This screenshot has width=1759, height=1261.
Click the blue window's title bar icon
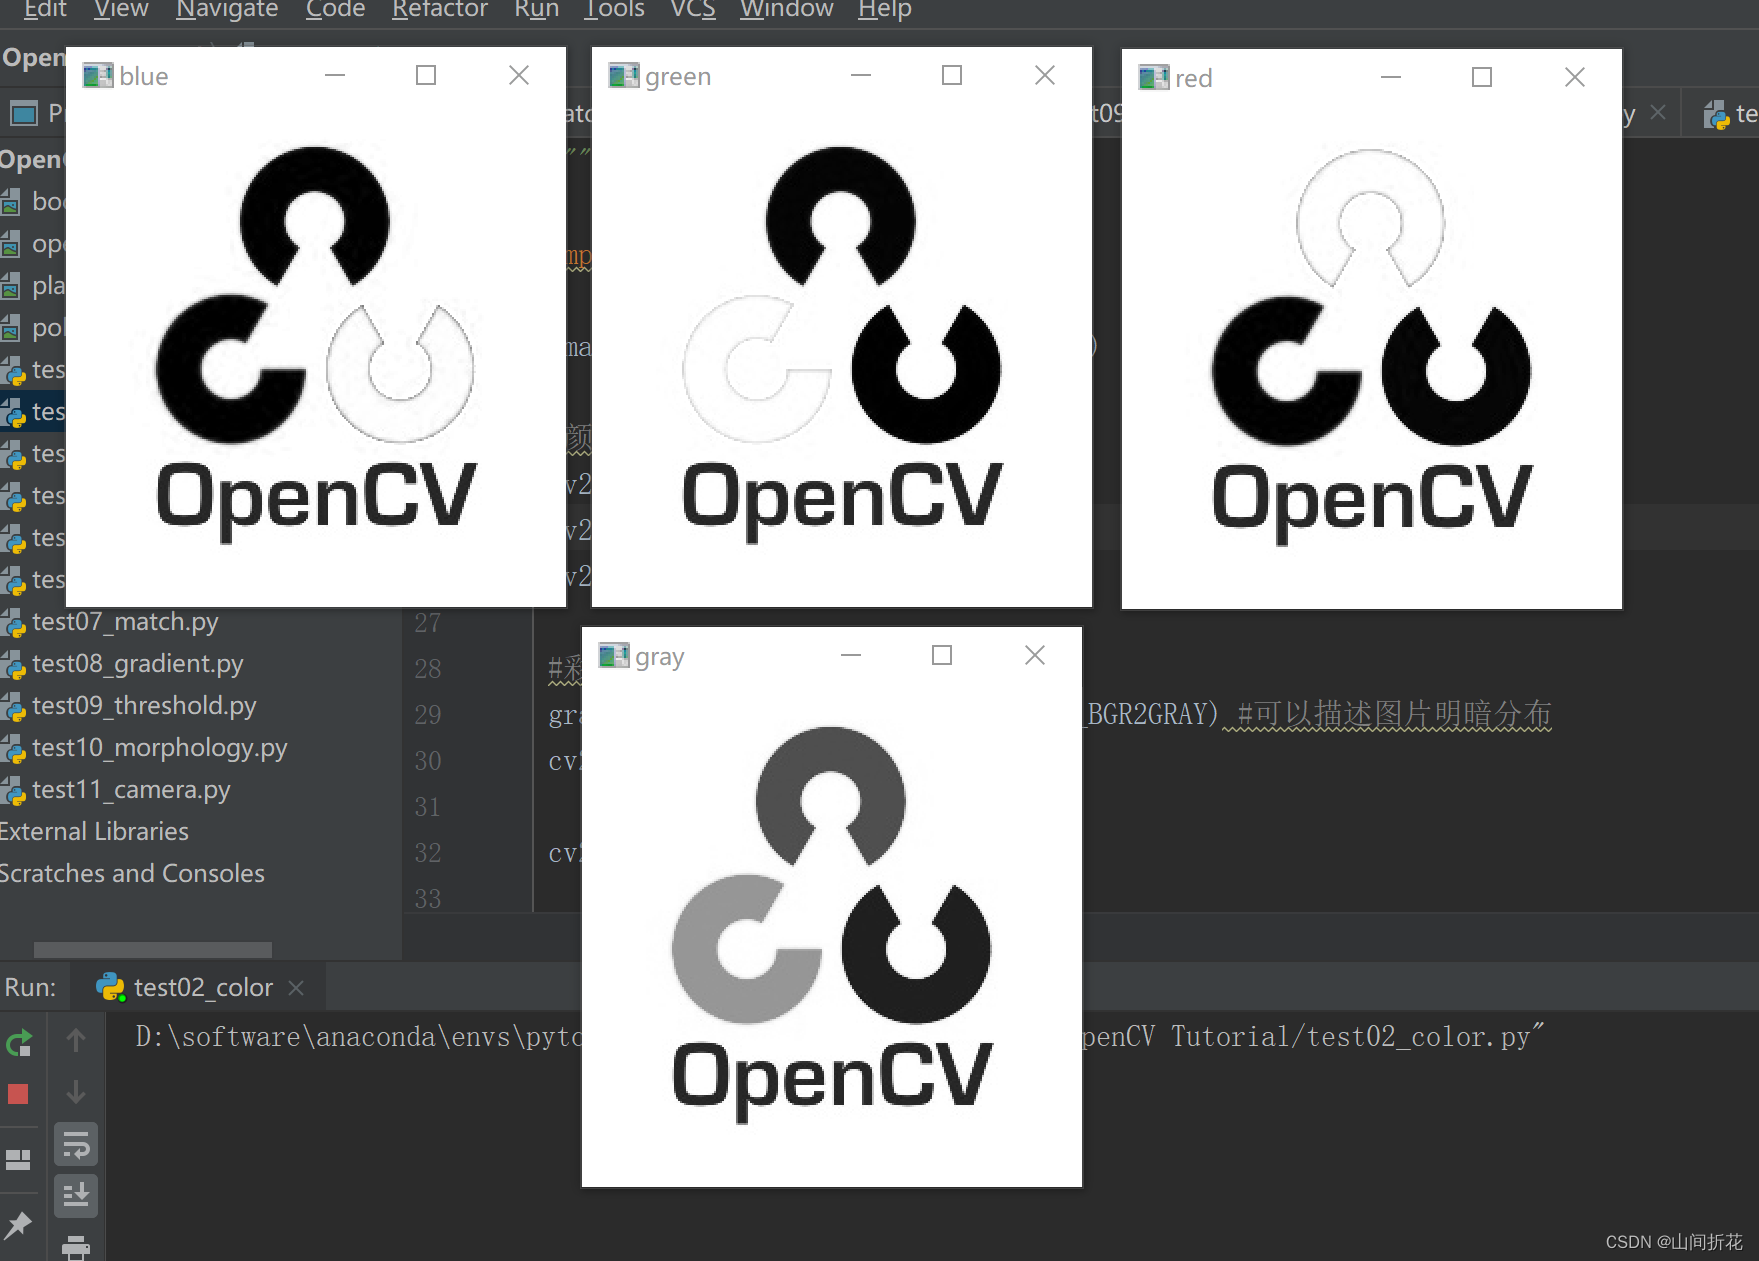click(97, 76)
